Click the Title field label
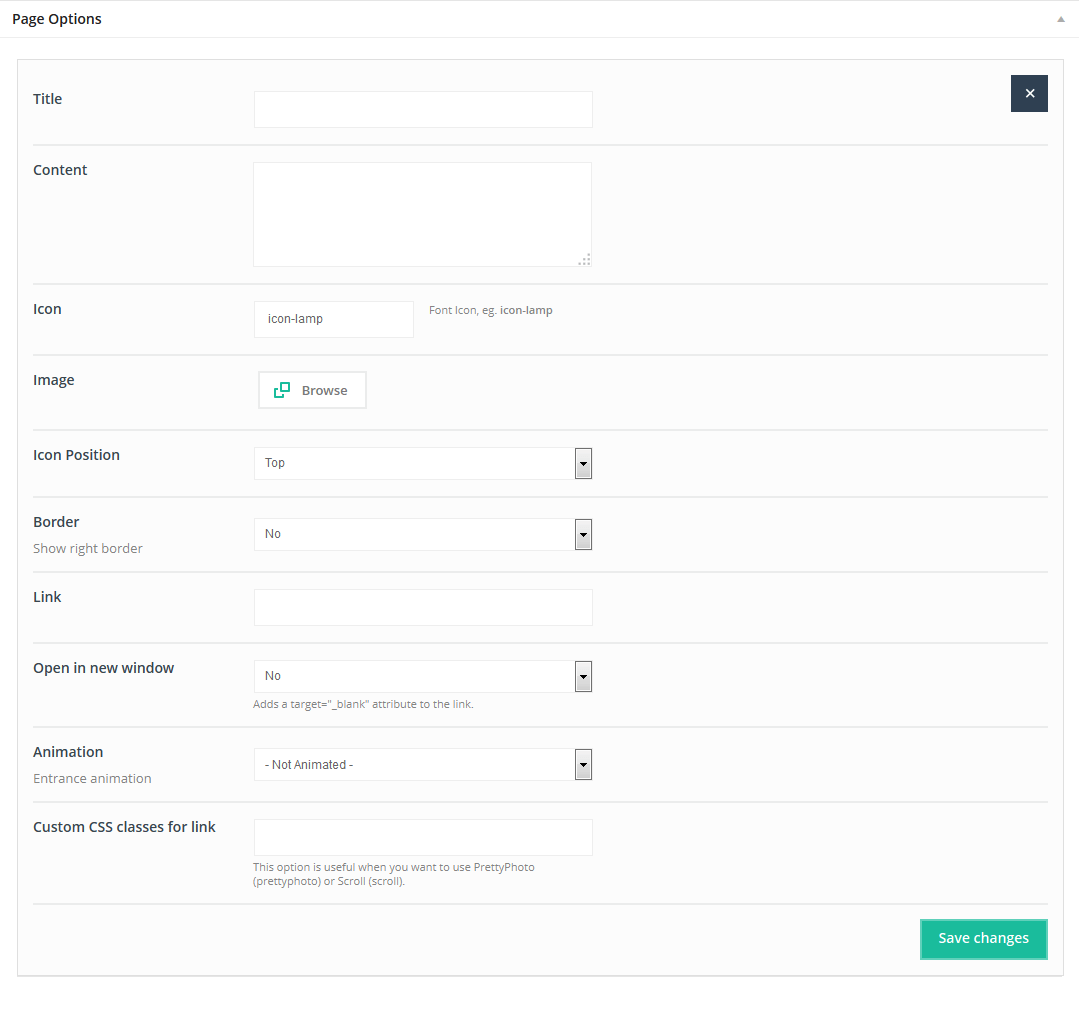Image resolution: width=1079 pixels, height=1009 pixels. (48, 99)
